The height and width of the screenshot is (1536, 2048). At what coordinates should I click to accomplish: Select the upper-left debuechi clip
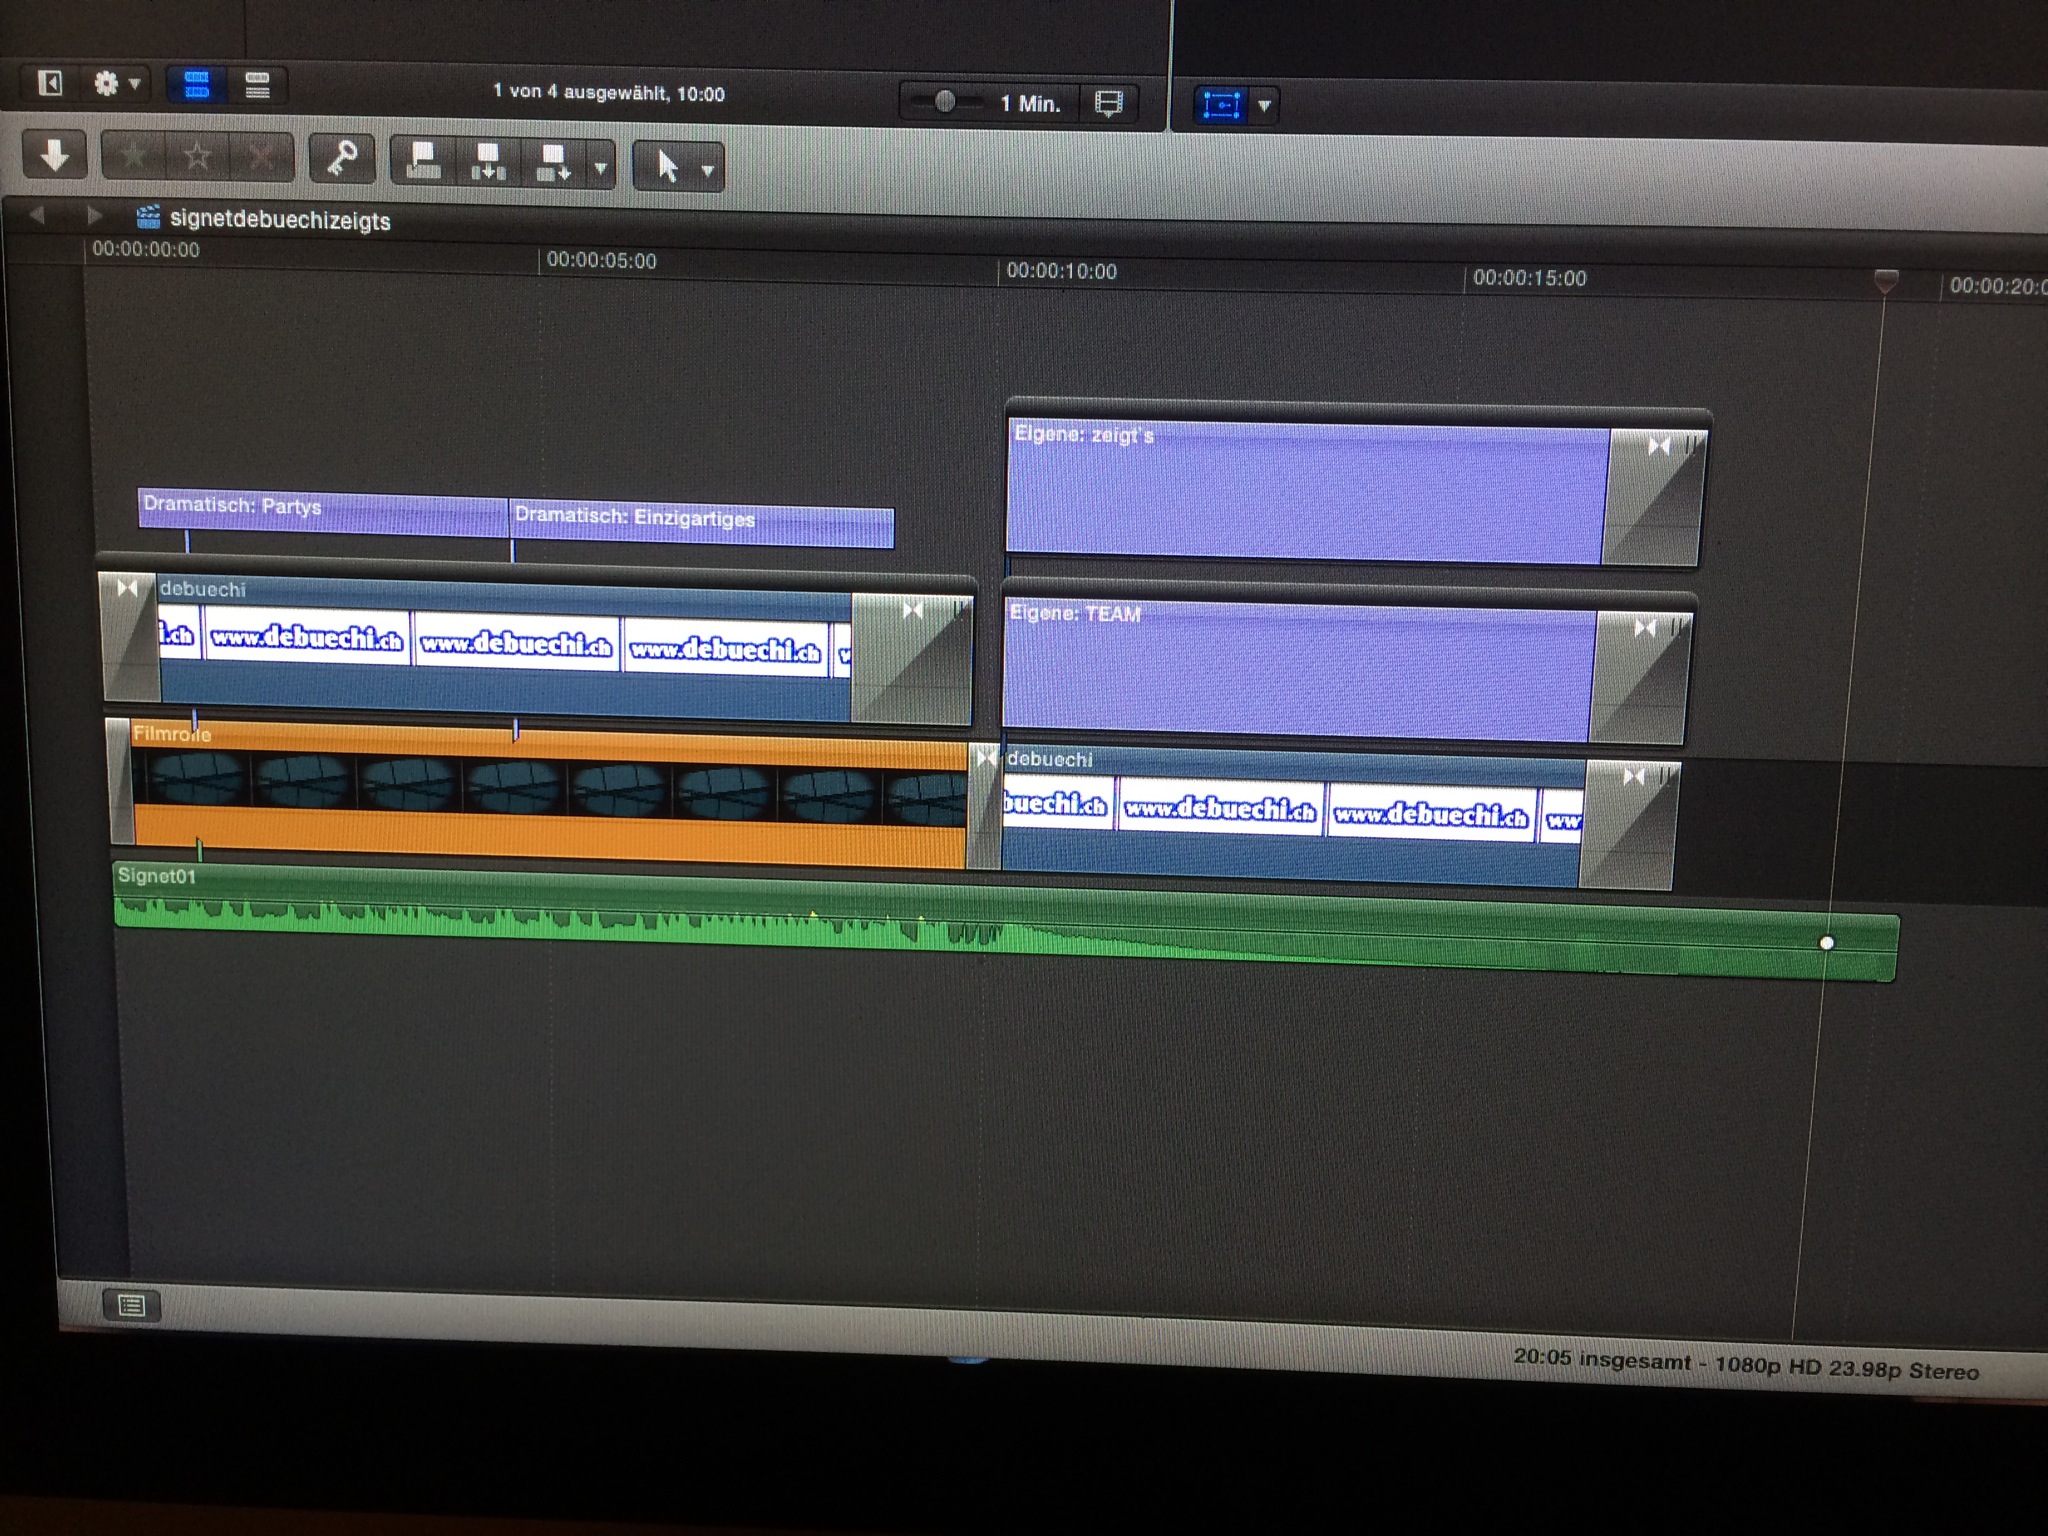pos(505,648)
